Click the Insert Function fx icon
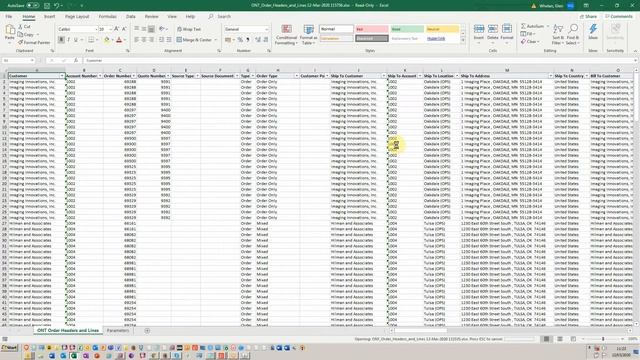This screenshot has width=640, height=360. tap(76, 60)
